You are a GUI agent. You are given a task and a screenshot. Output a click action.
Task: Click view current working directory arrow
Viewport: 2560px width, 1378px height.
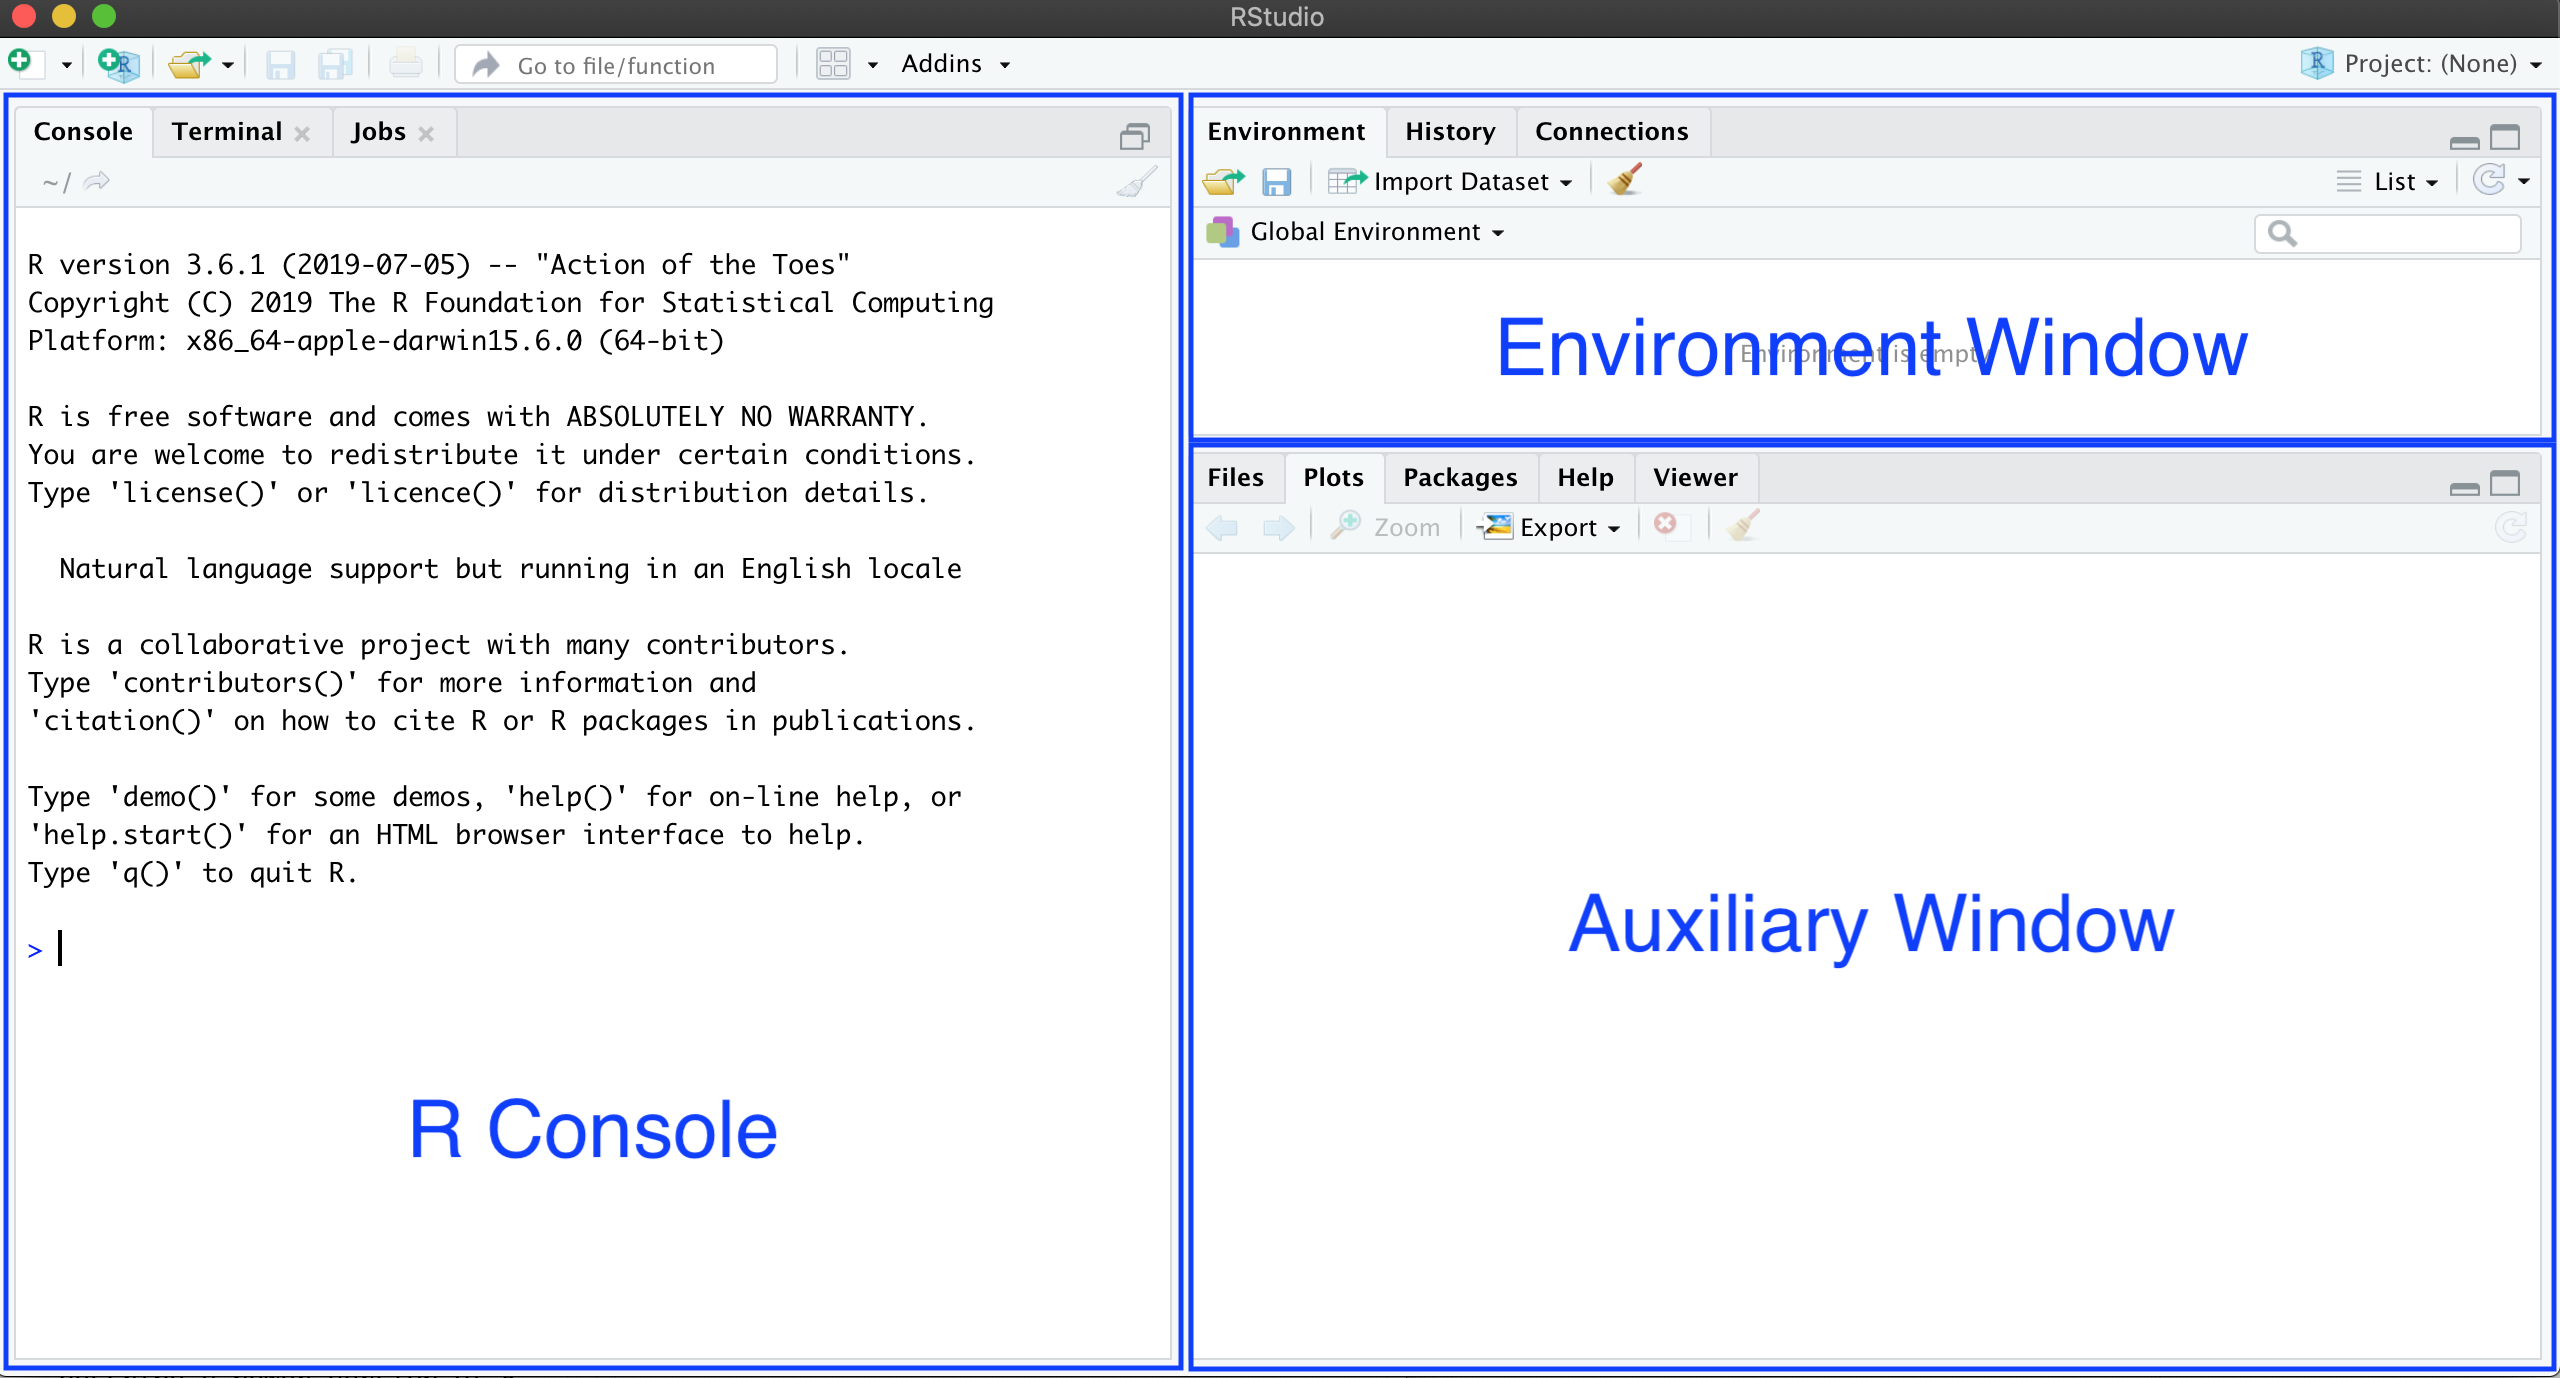(x=96, y=181)
